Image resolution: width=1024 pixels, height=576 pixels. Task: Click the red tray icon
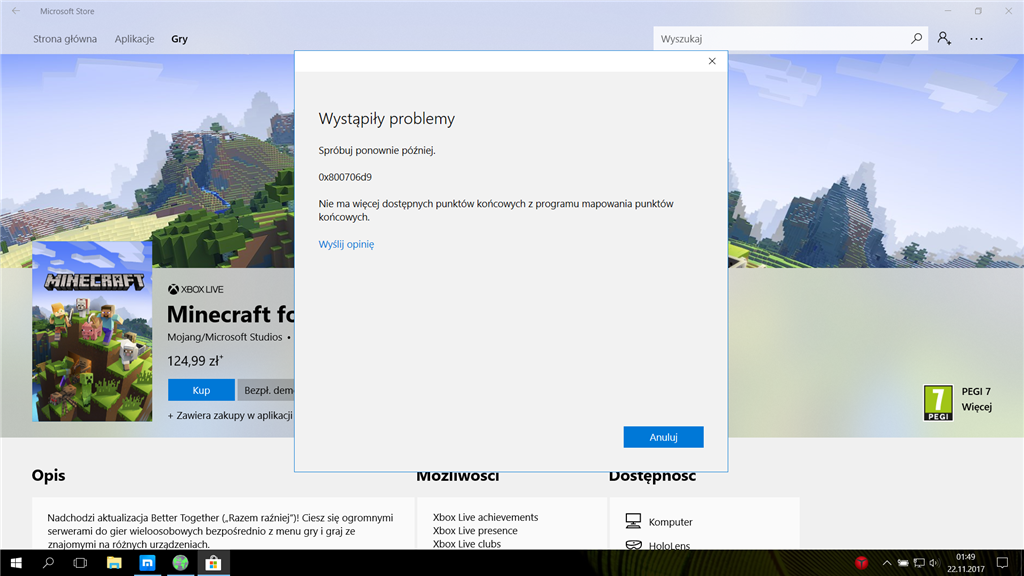861,562
